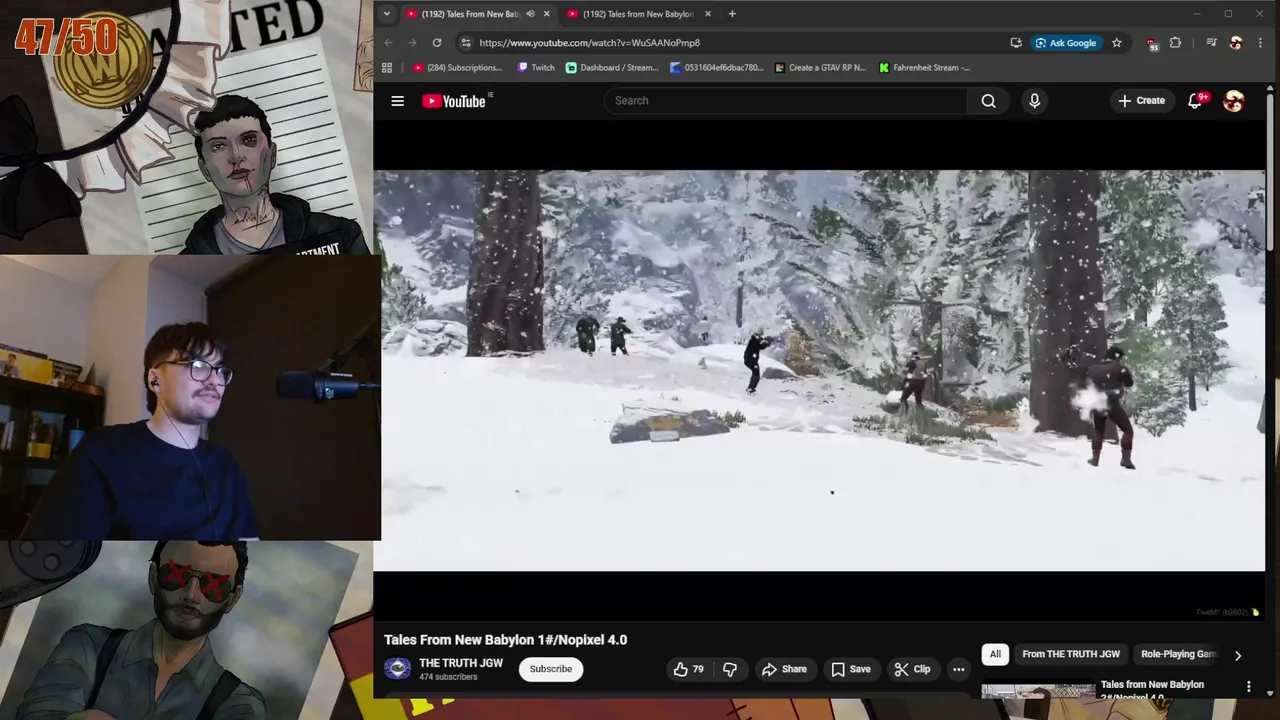Open the YouTube hamburger guide menu

pos(397,101)
